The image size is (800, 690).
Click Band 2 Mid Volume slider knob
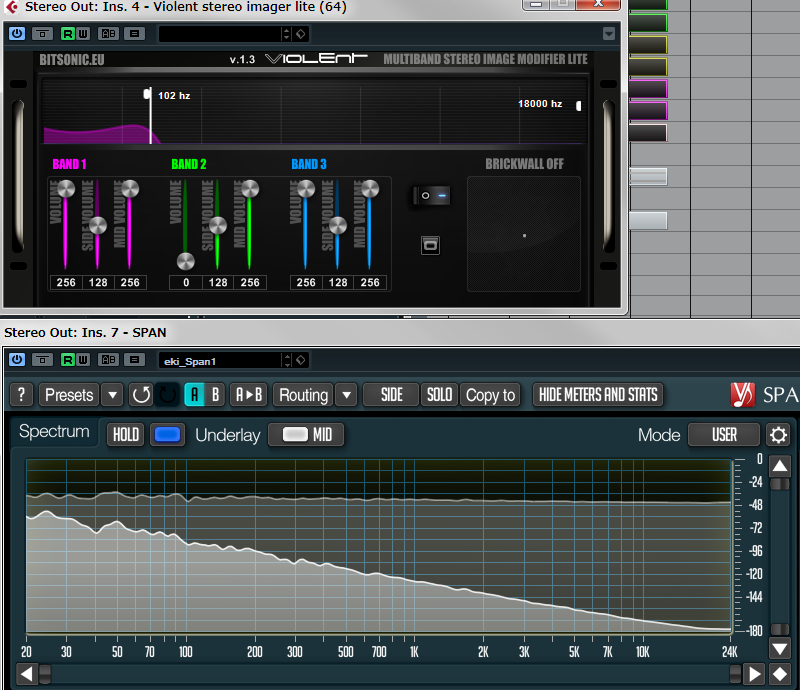[250, 189]
